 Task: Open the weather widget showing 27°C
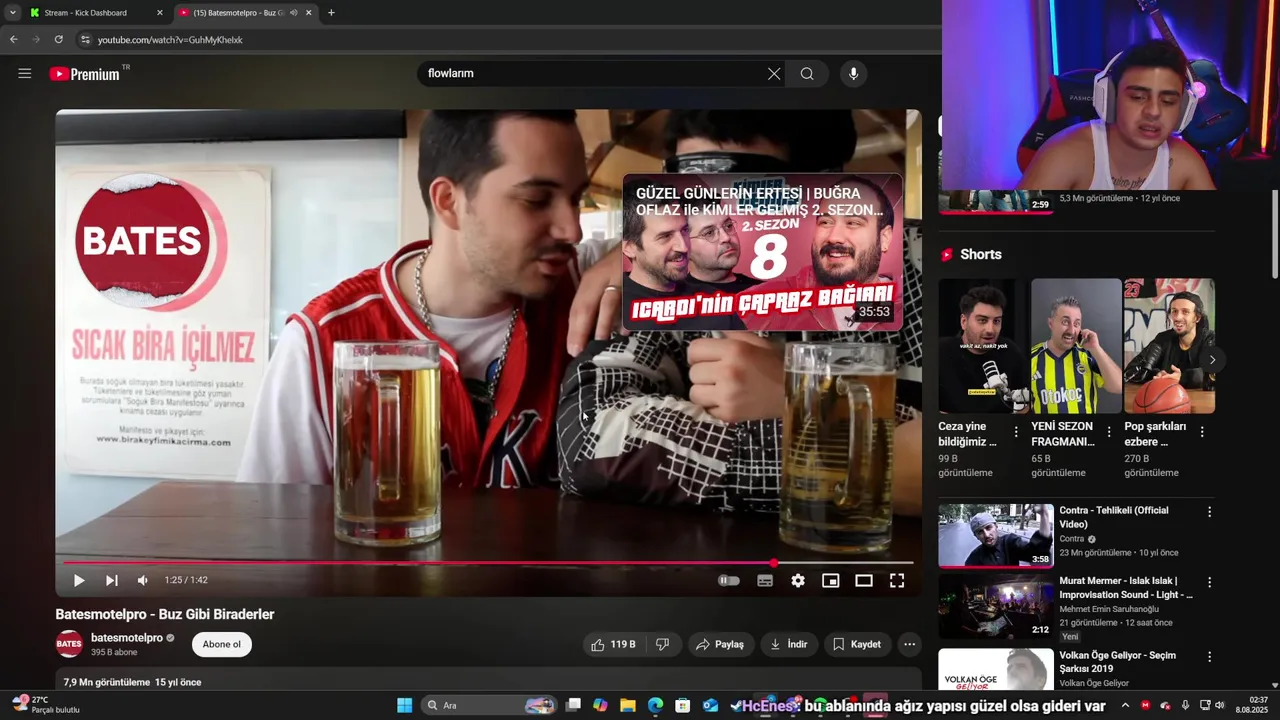[x=46, y=705]
